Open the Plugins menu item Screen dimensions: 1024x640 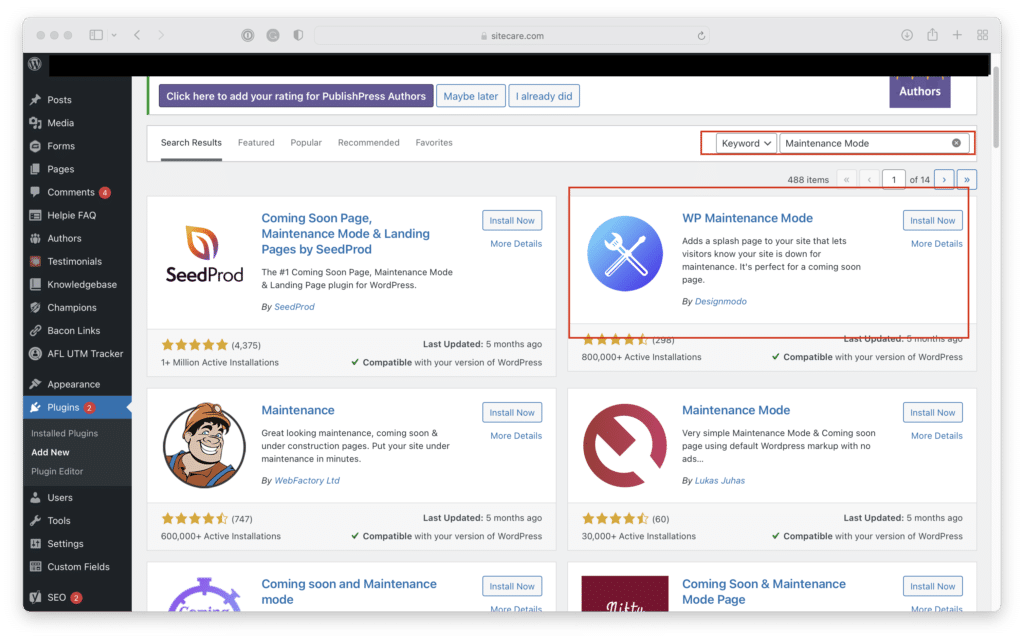(77, 408)
